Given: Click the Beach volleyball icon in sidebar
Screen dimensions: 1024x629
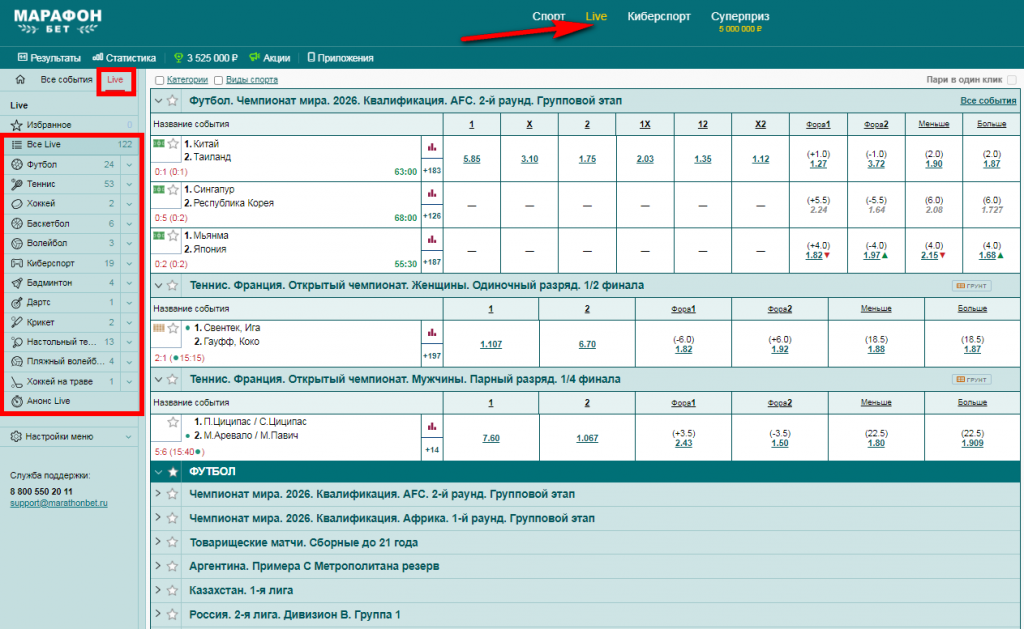Looking at the screenshot, I should click(17, 361).
